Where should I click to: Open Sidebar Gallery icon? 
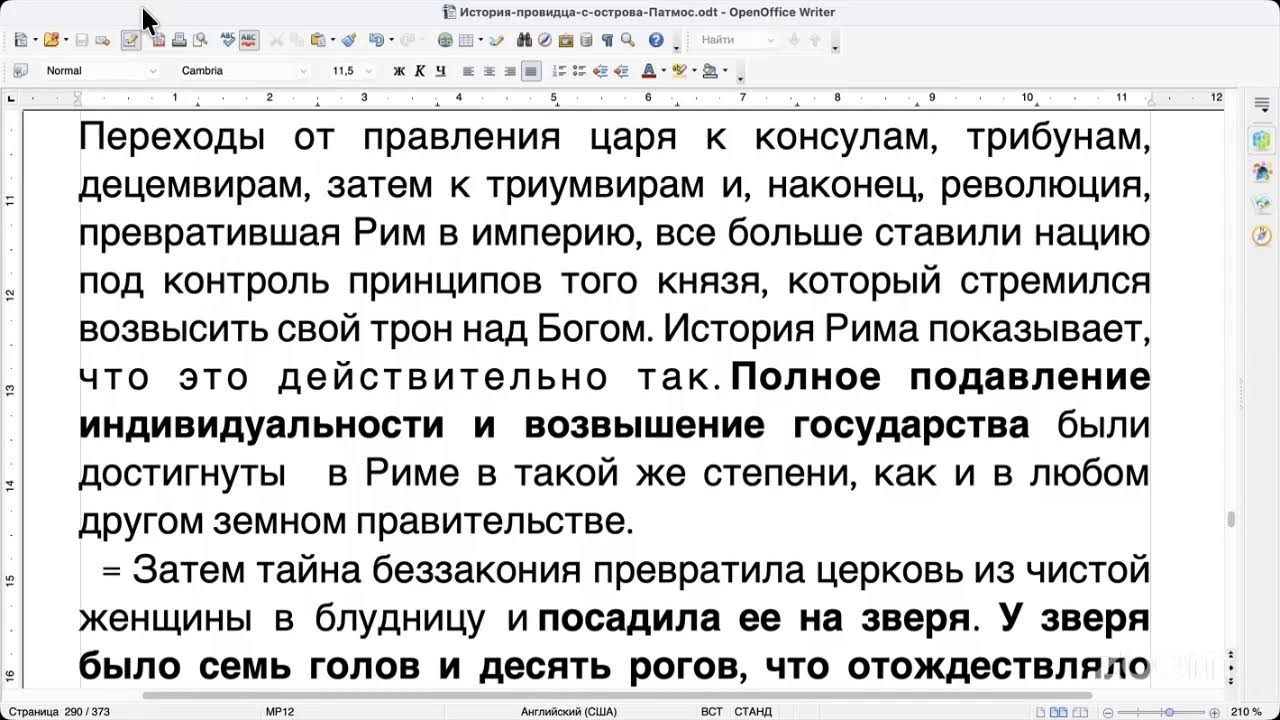(1262, 205)
